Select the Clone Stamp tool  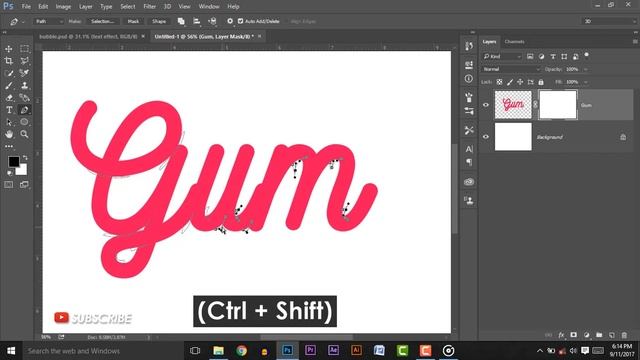click(x=24, y=85)
